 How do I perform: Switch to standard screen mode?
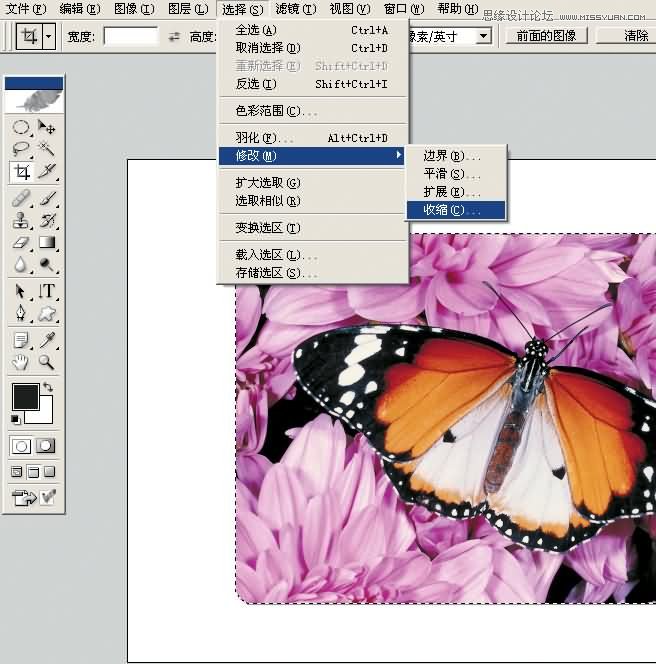(17, 472)
